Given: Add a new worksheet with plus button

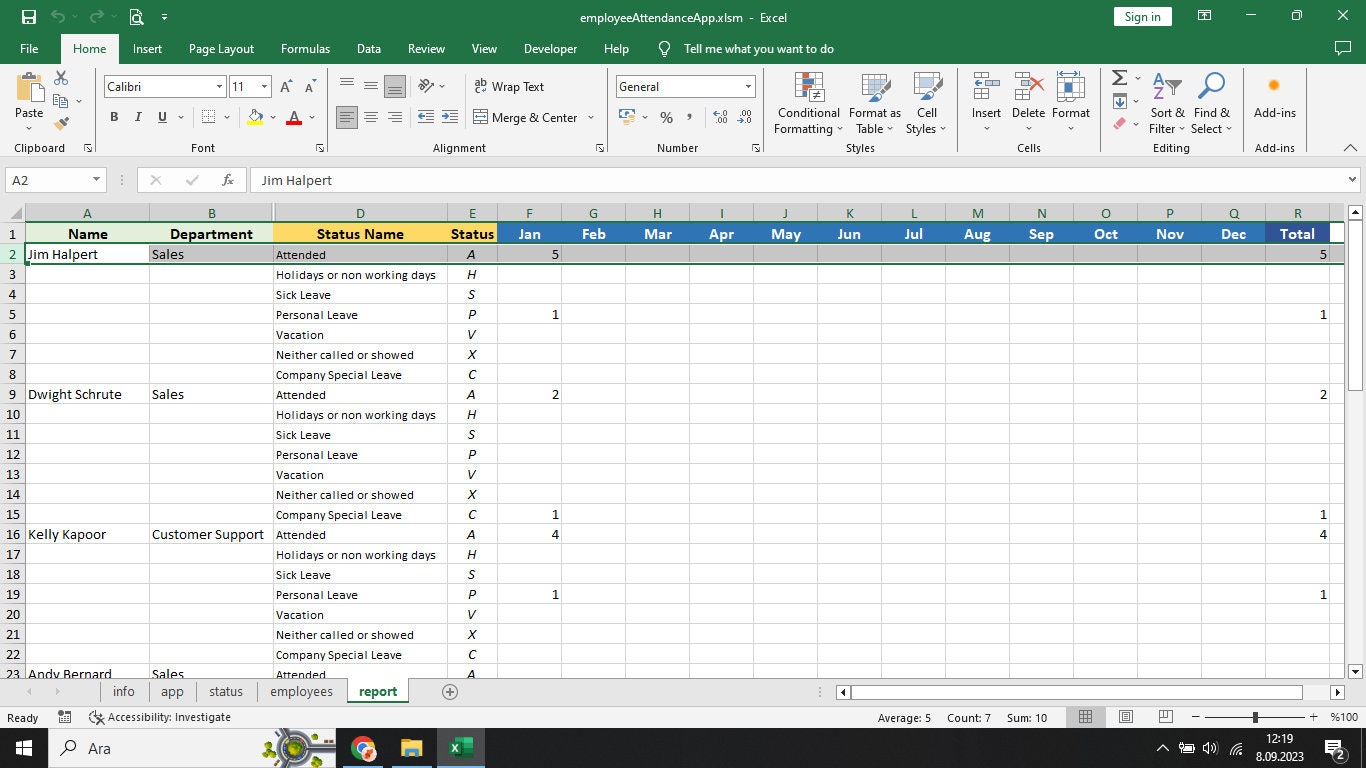Looking at the screenshot, I should [449, 691].
